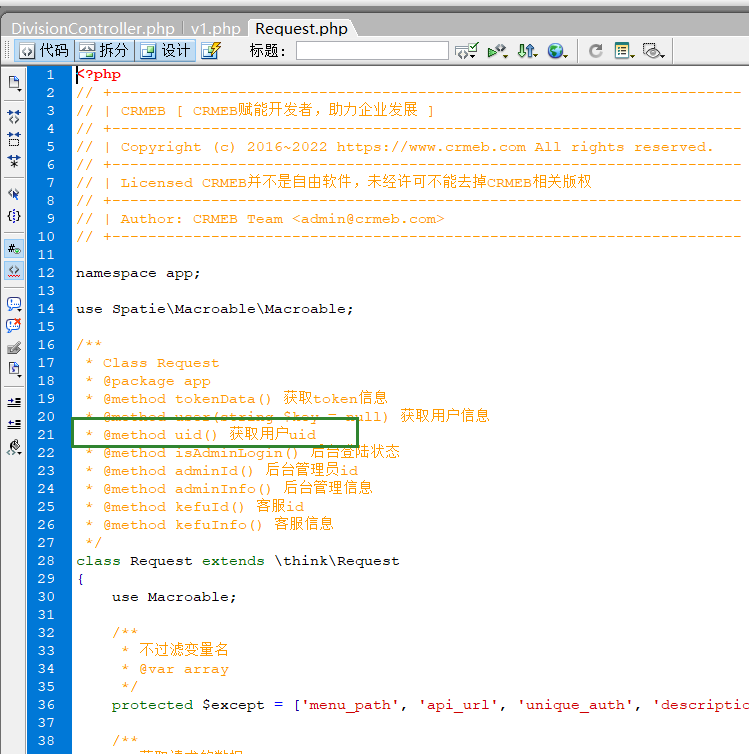Open the Apply Comment dropdown
Screen dimensions: 749x754
14,303
